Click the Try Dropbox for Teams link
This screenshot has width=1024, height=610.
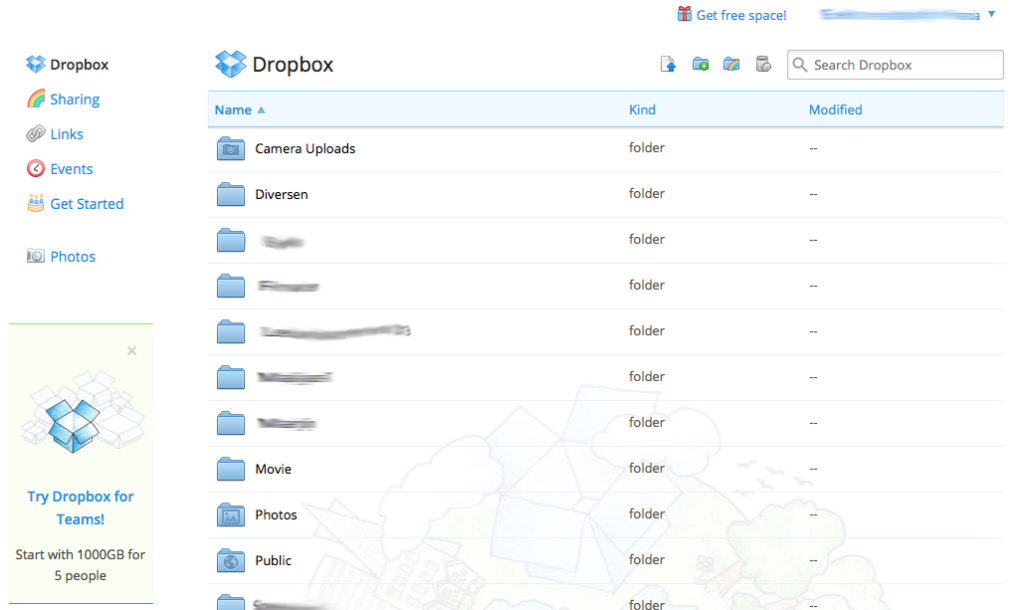coord(80,507)
